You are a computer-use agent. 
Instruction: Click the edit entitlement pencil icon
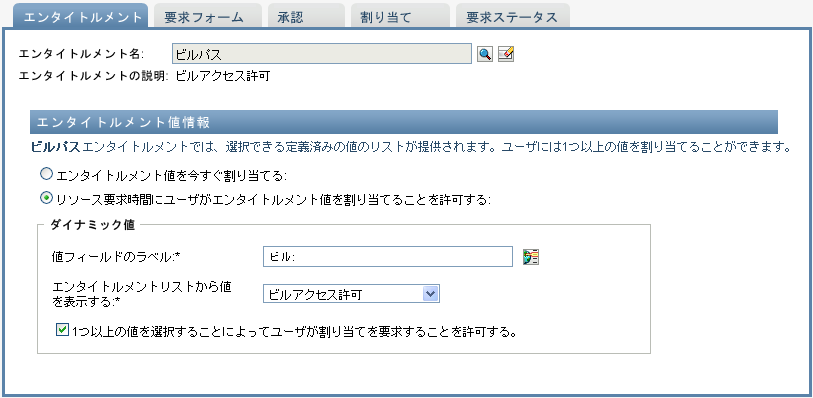506,54
